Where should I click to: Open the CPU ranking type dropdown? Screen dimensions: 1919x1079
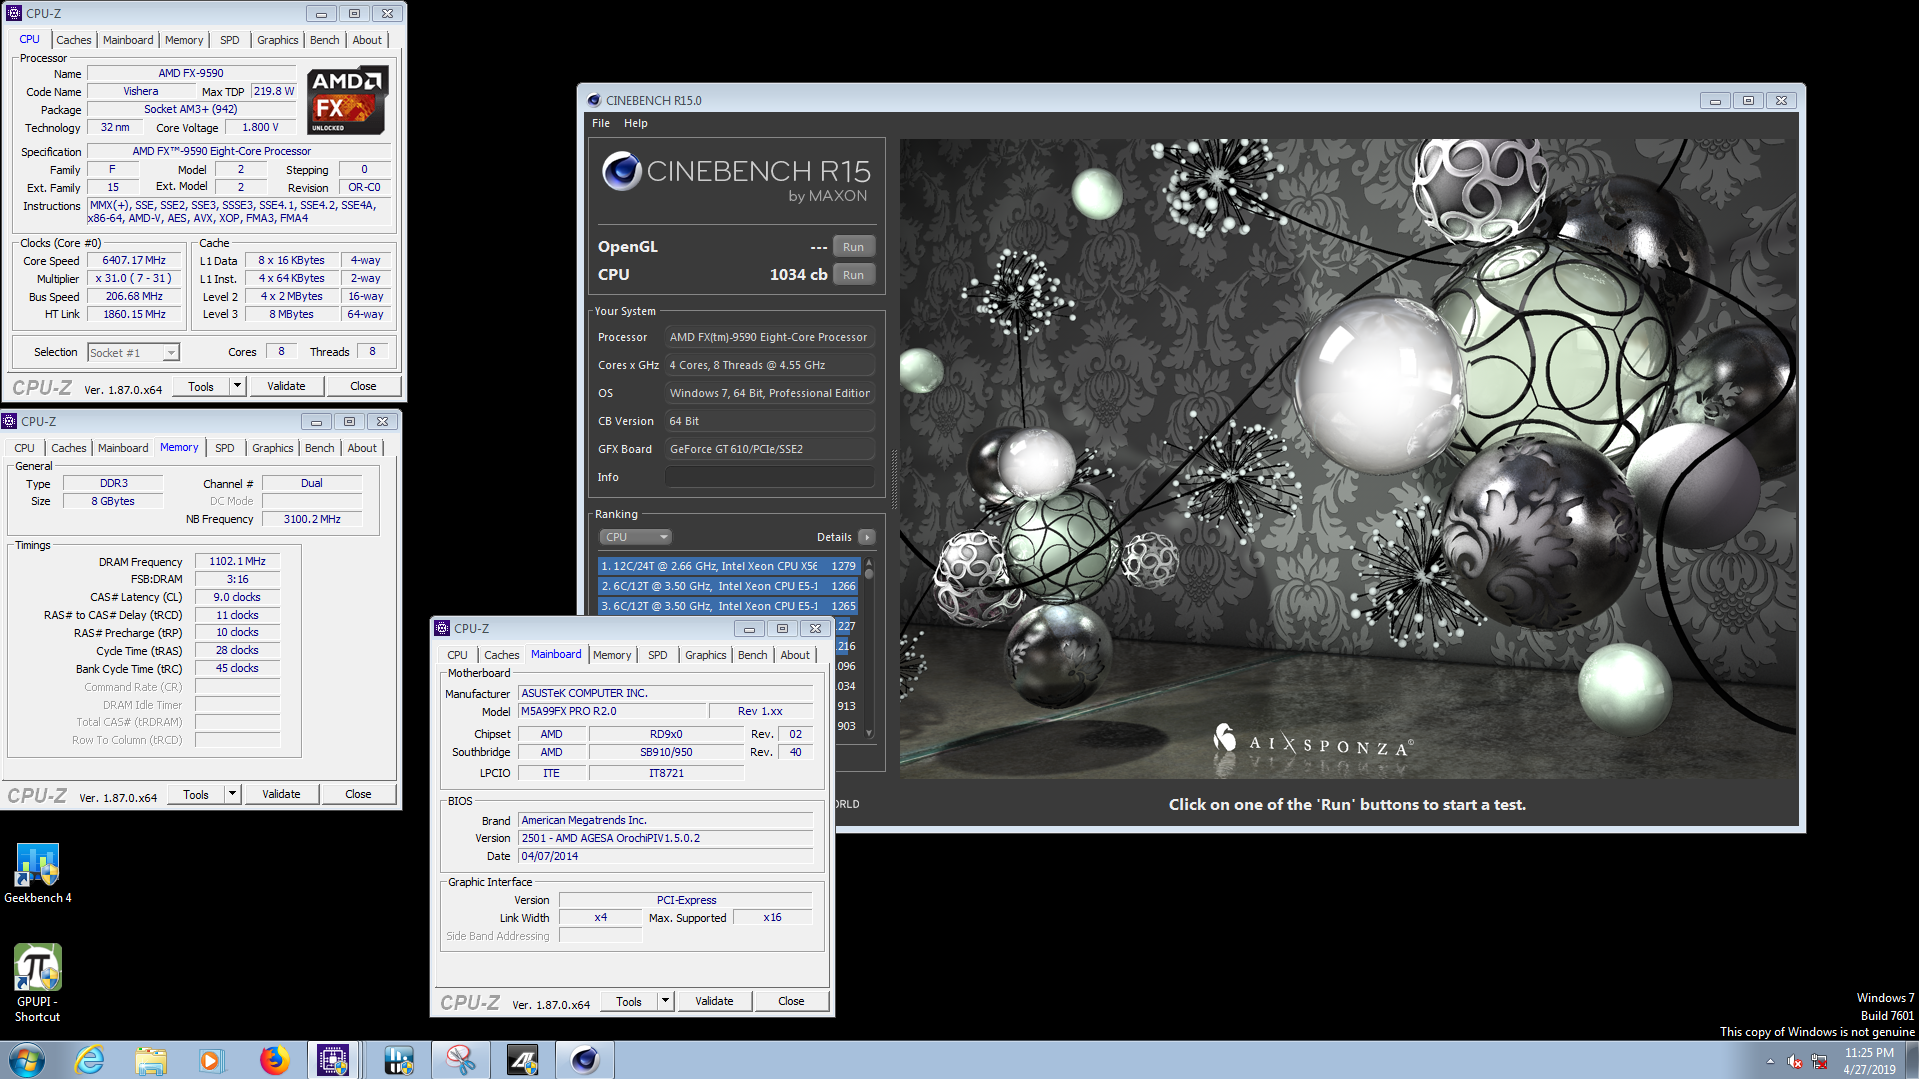(635, 537)
